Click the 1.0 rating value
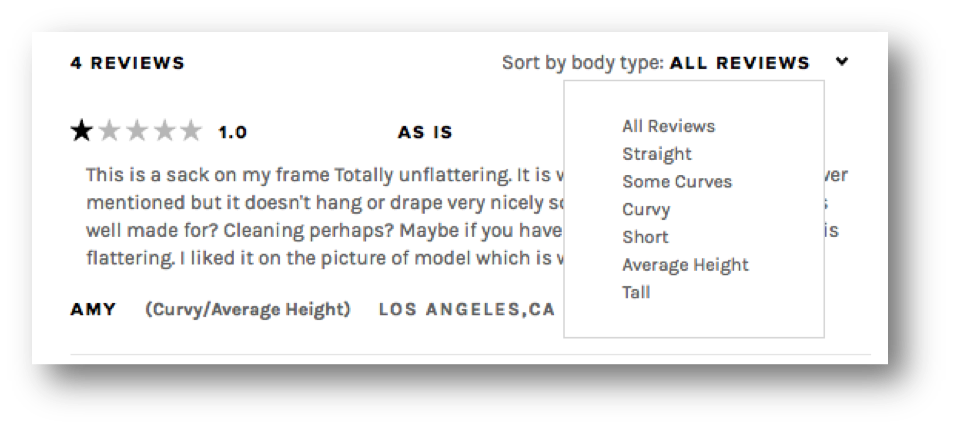Viewport: 953px width, 429px height. [x=232, y=132]
